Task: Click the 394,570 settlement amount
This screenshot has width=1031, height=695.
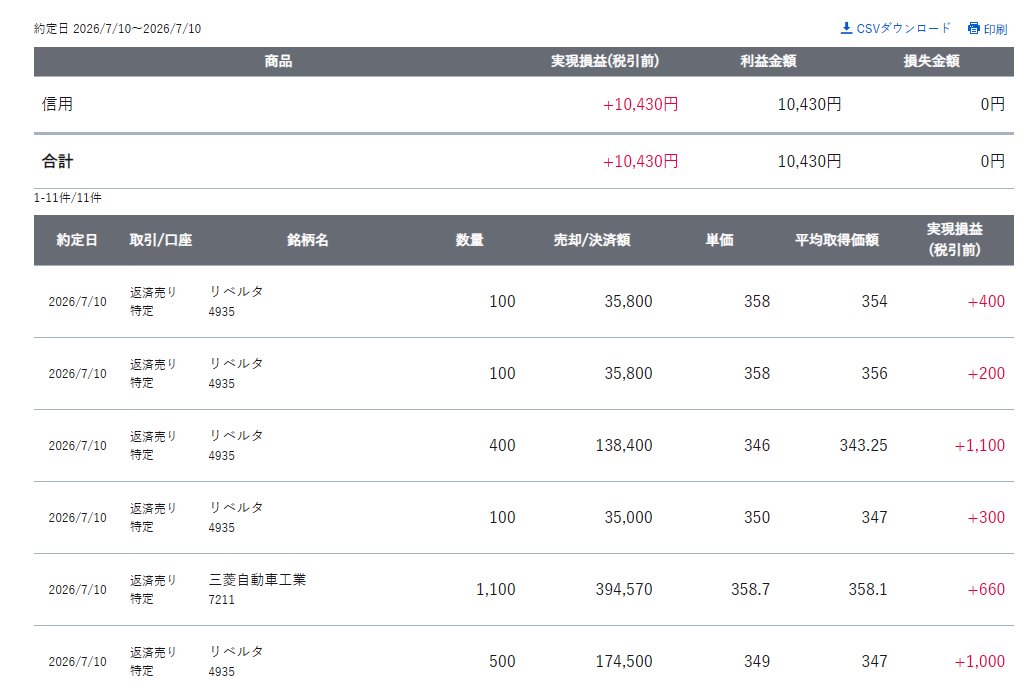Action: 624,589
